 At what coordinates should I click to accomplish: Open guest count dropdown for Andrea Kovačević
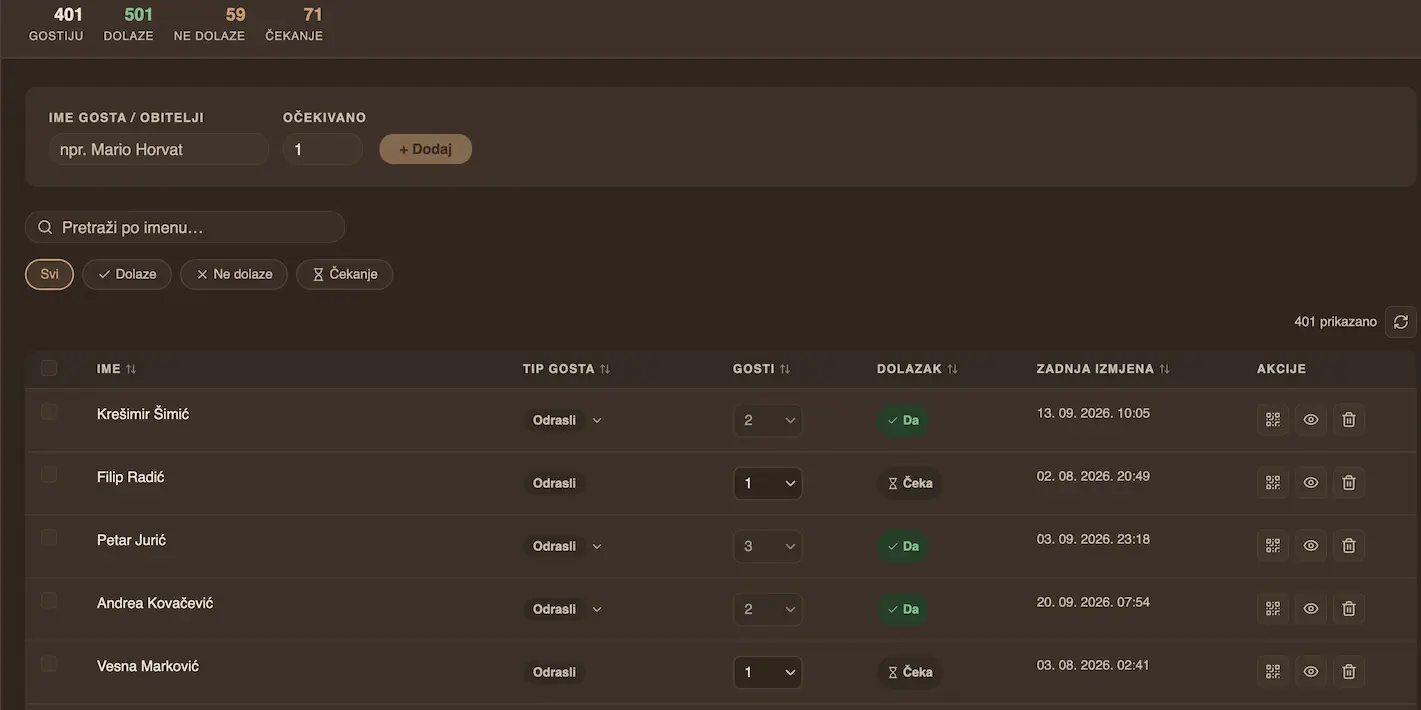[x=768, y=609]
